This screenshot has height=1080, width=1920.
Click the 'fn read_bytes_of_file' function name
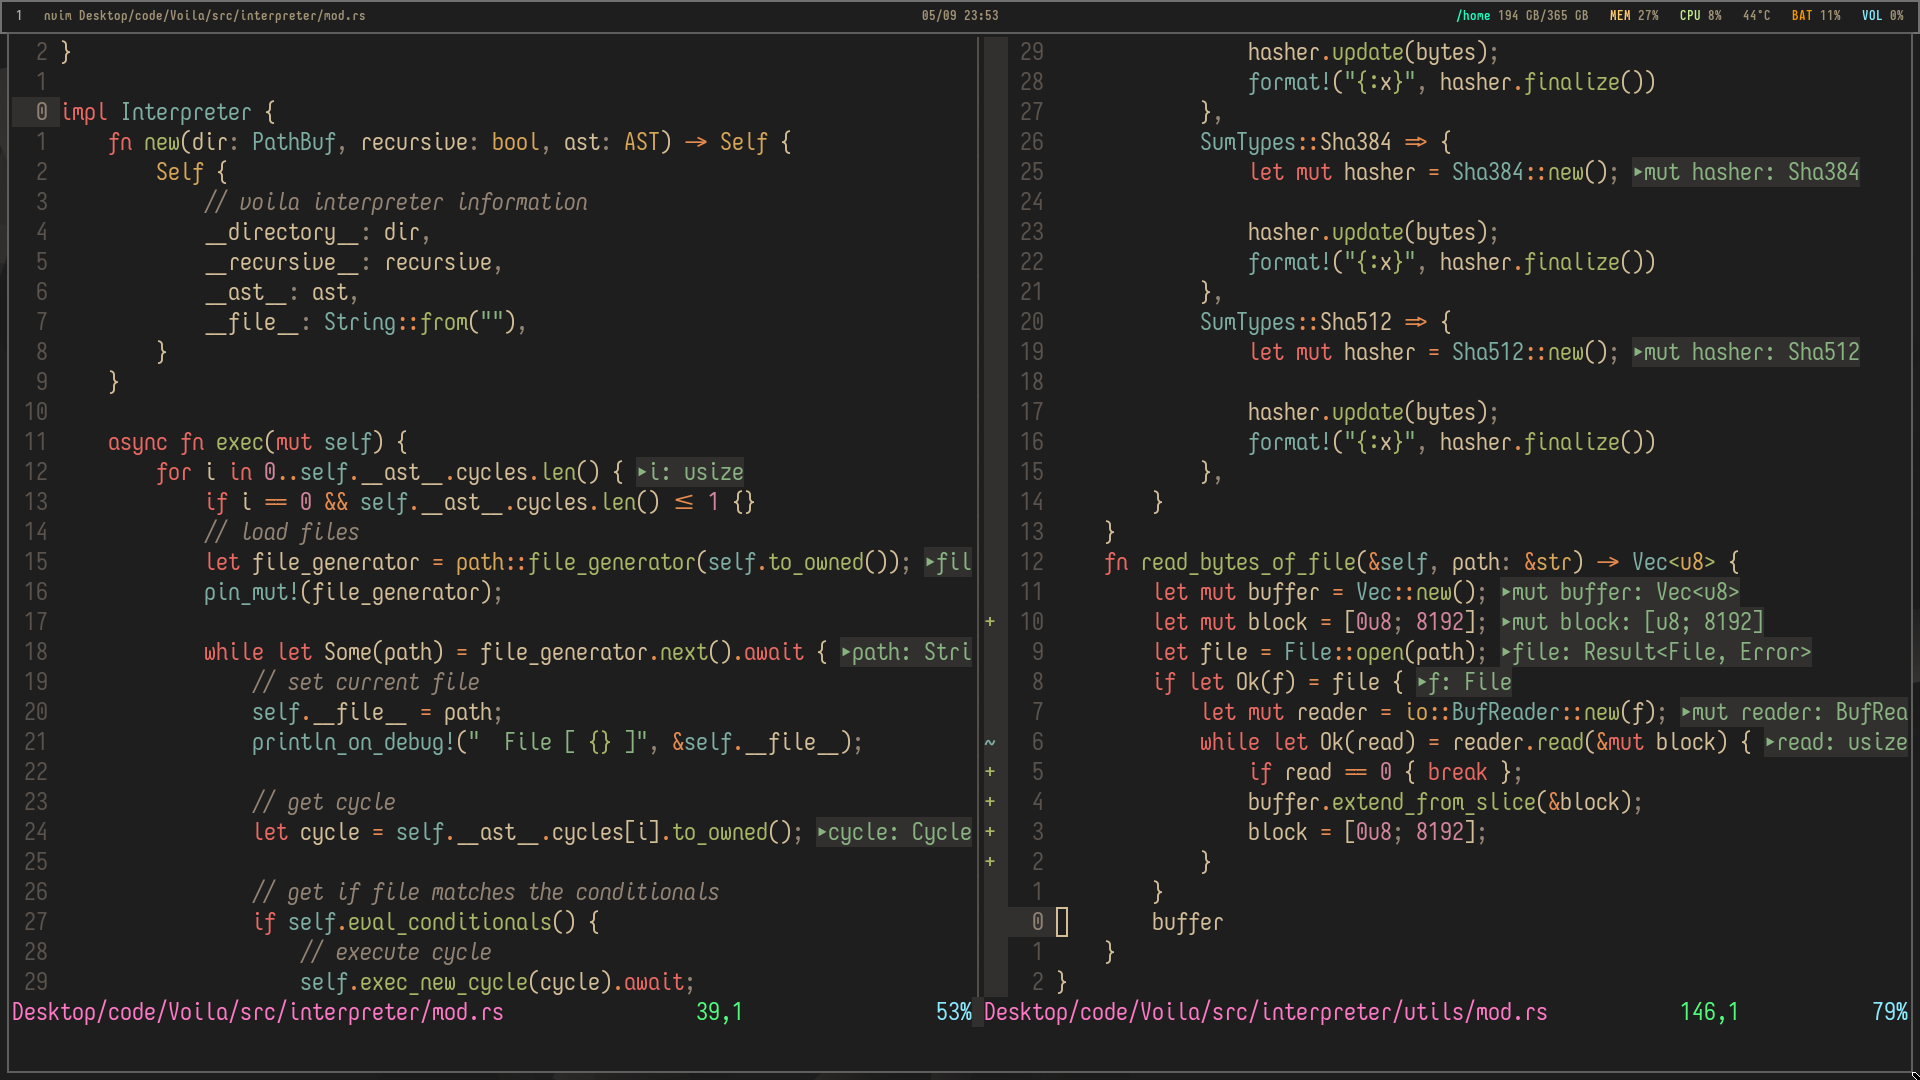coord(1250,562)
